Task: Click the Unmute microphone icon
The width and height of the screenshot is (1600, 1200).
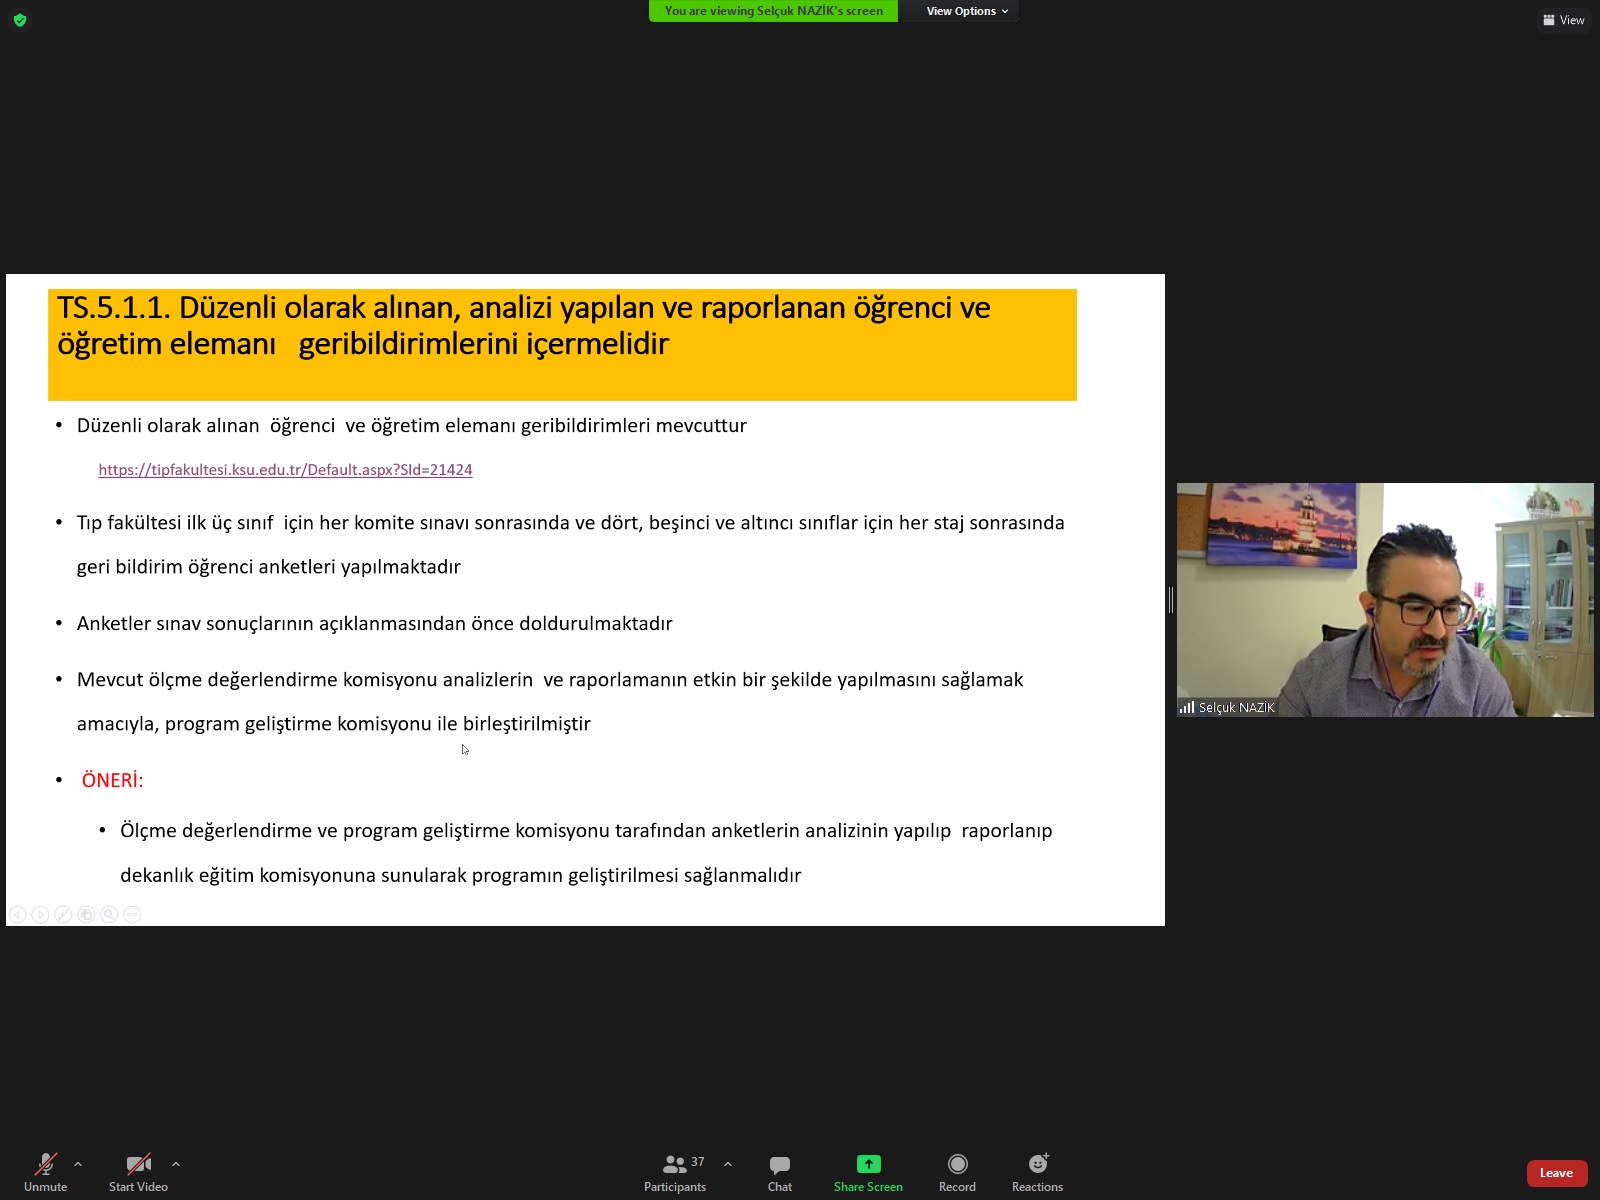Action: click(x=45, y=1164)
